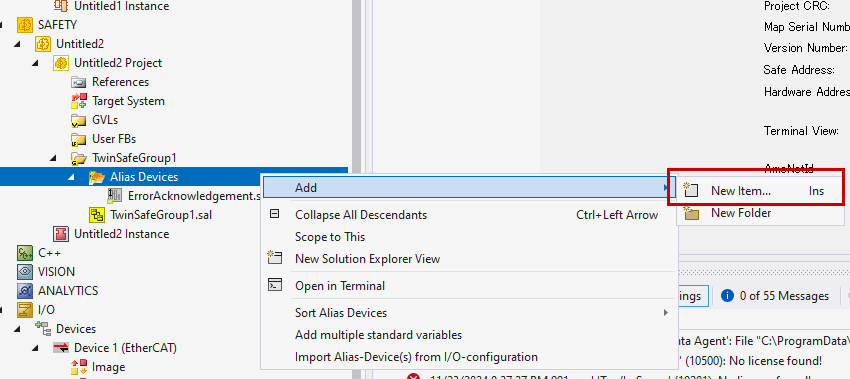Click the ErrorAcknowledgement alias device icon
The height and width of the screenshot is (379, 850).
pos(114,196)
